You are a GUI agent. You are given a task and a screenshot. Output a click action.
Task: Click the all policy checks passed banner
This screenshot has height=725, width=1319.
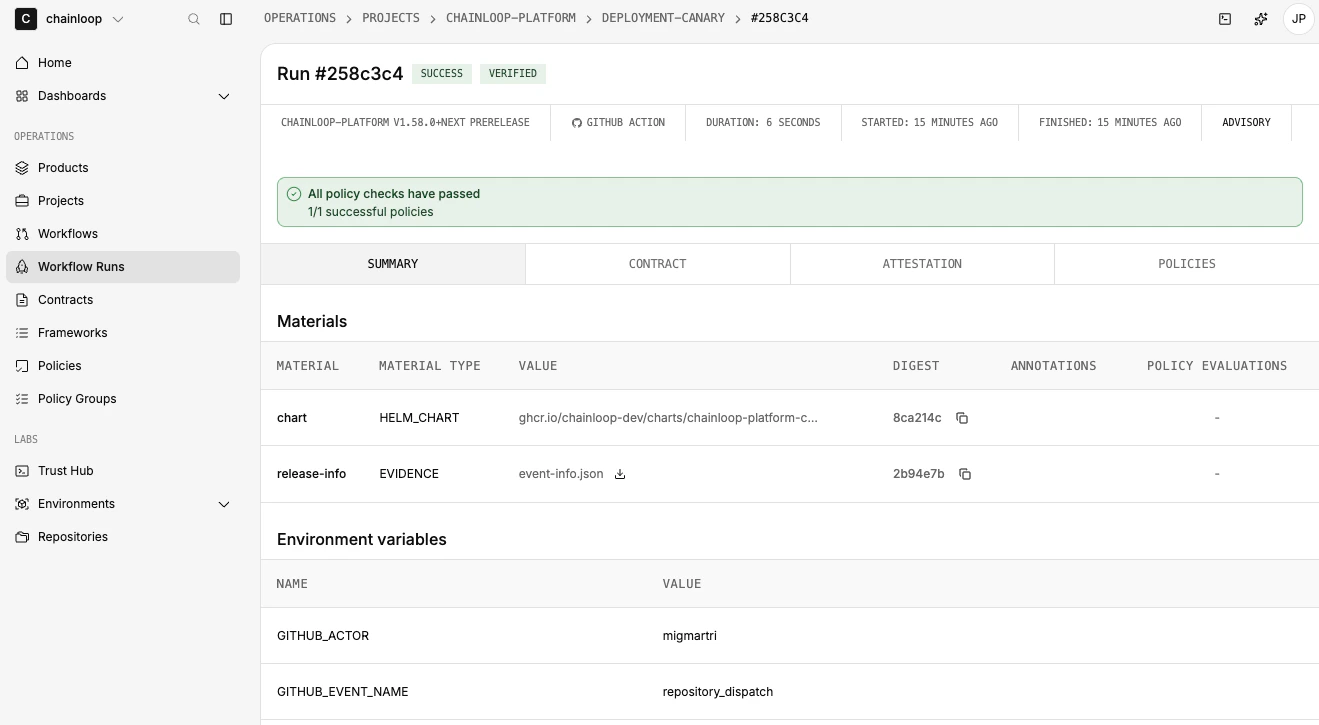(790, 202)
